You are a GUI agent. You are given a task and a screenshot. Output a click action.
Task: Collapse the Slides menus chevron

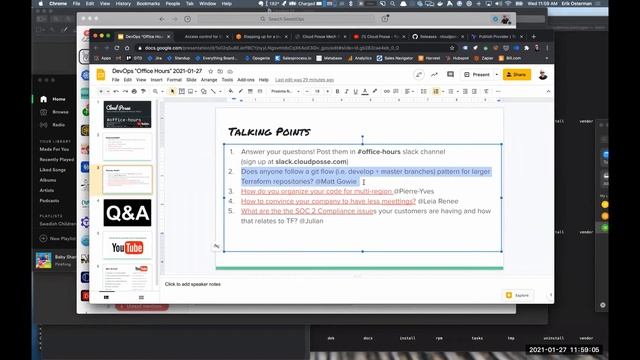[548, 91]
